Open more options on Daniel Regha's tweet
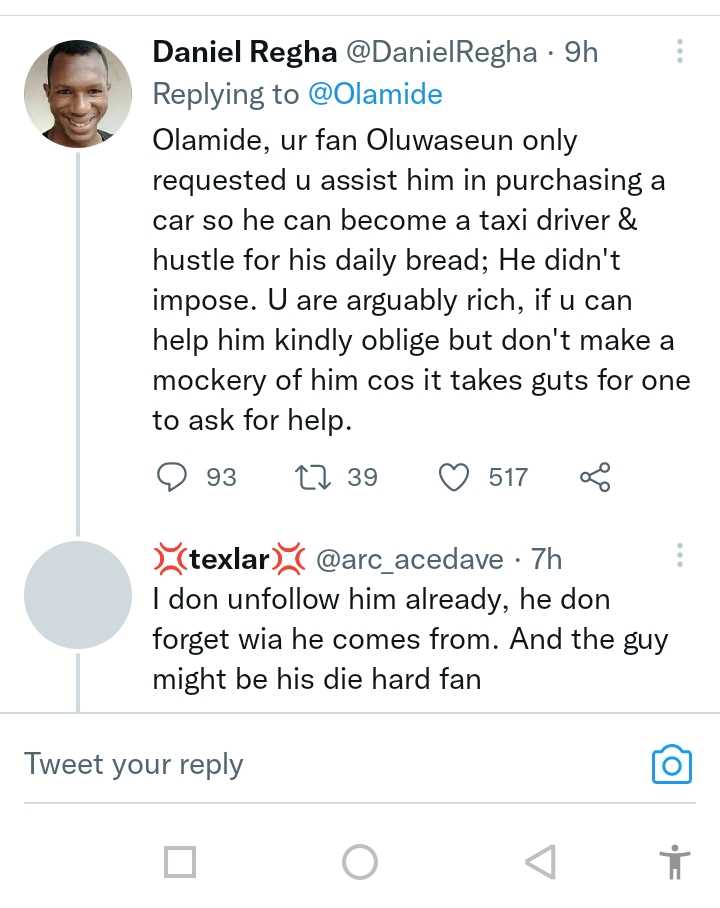The image size is (720, 908). [x=680, y=52]
